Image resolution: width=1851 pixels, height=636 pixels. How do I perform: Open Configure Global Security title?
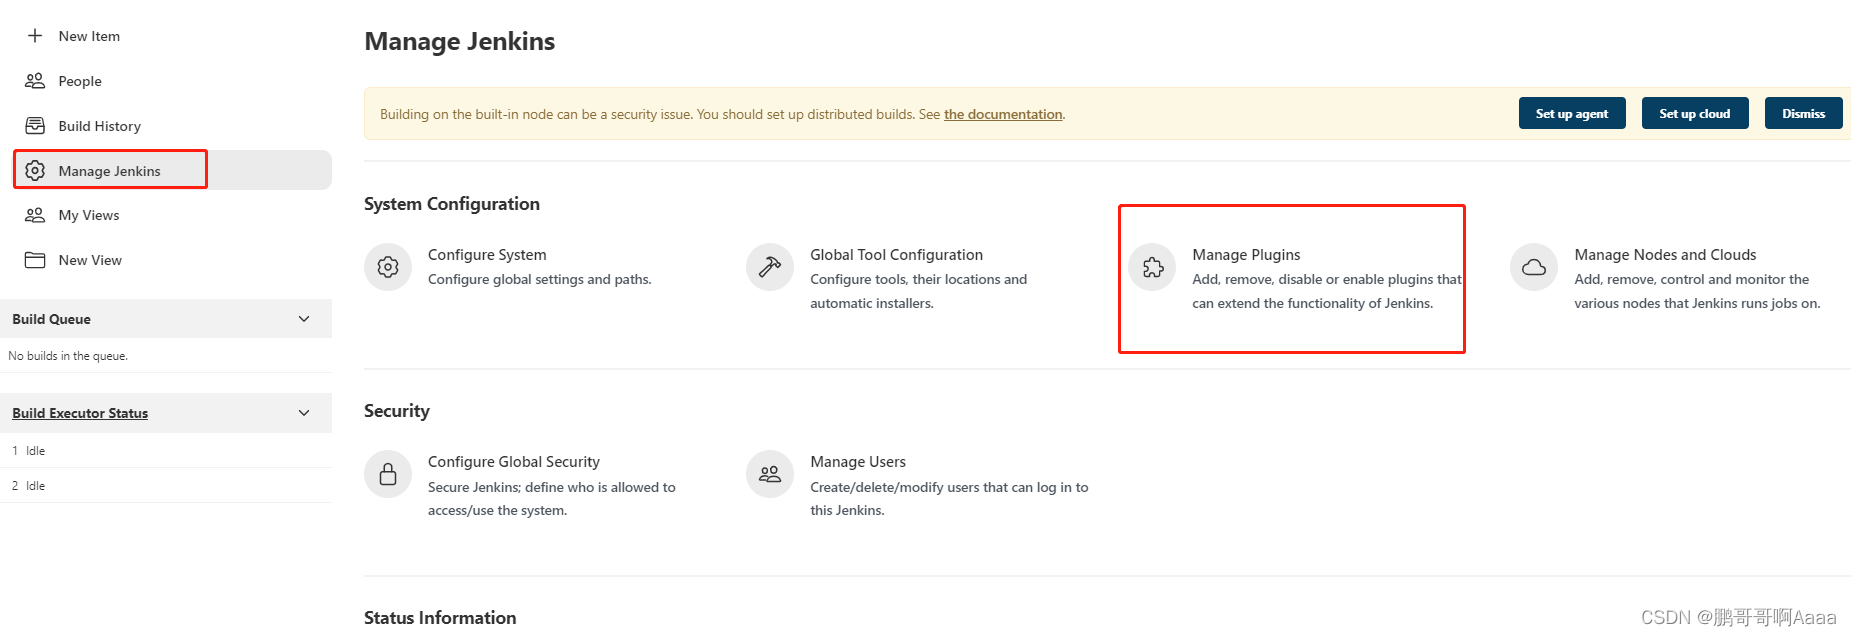pyautogui.click(x=514, y=462)
